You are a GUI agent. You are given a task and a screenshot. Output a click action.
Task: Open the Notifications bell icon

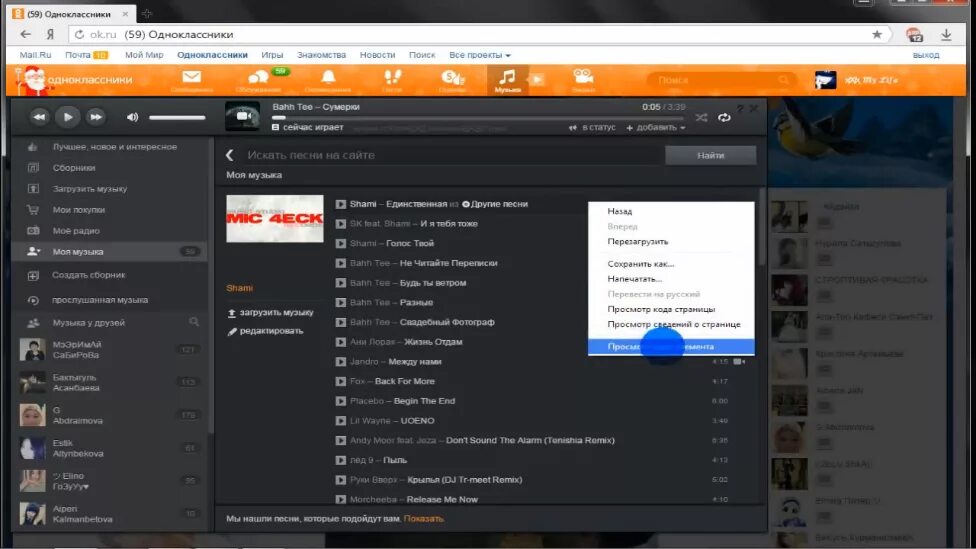click(x=328, y=77)
